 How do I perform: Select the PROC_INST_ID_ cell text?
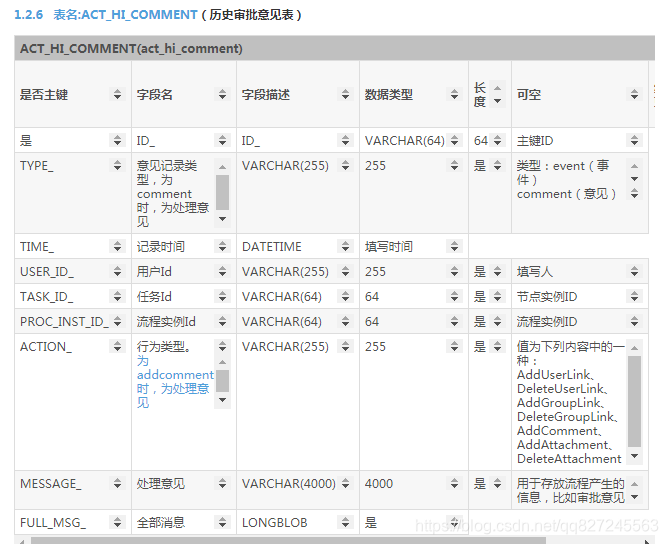click(64, 322)
